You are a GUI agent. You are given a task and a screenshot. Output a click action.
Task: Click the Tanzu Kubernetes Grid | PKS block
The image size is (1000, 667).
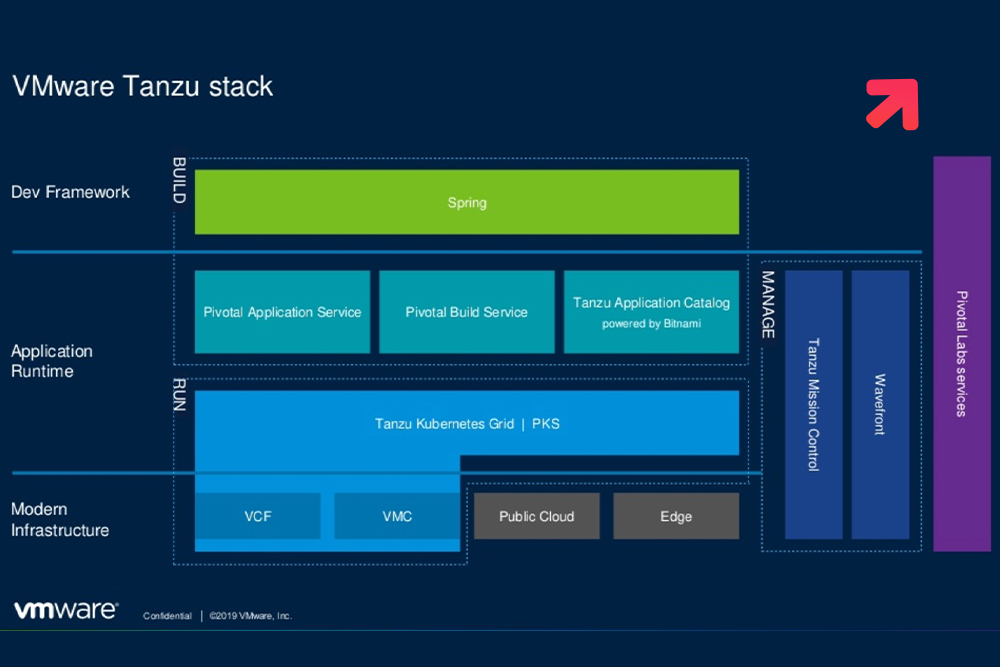(x=467, y=423)
